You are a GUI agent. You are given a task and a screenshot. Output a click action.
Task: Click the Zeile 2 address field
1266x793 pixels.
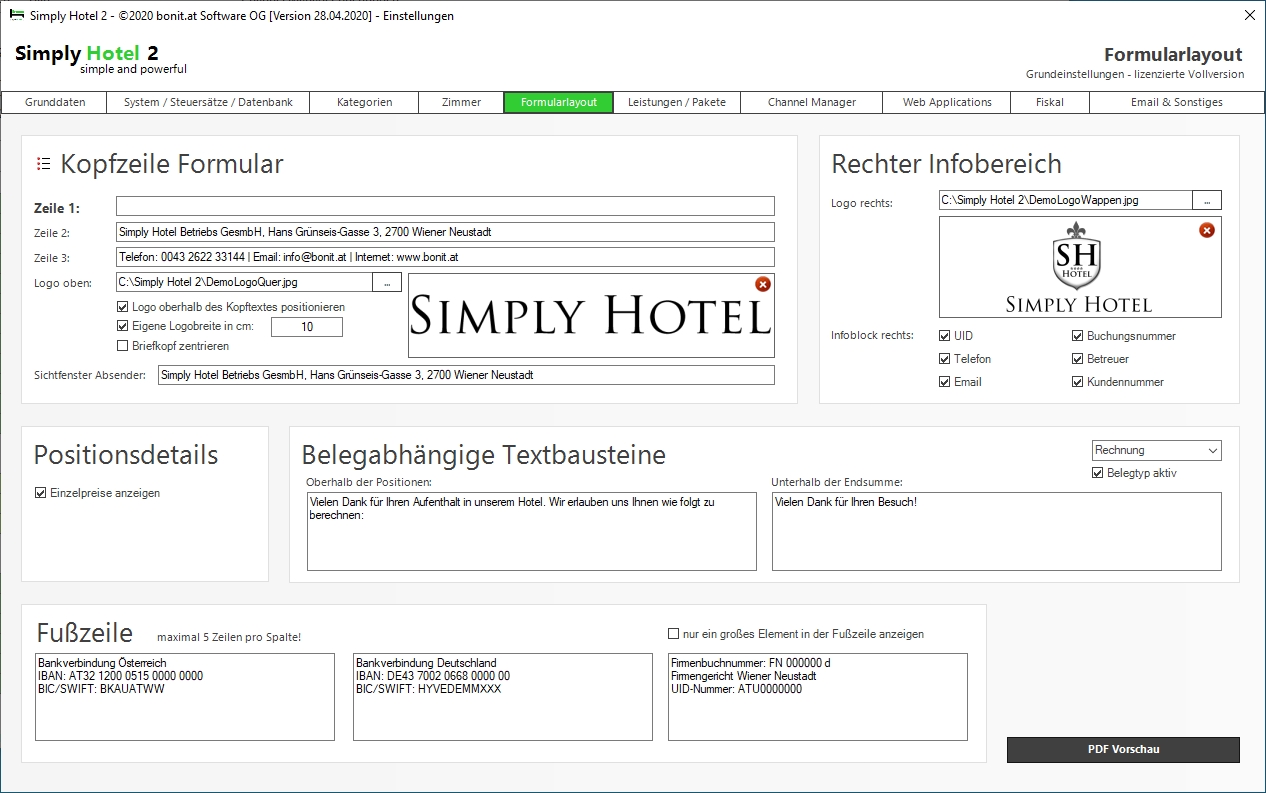(445, 232)
